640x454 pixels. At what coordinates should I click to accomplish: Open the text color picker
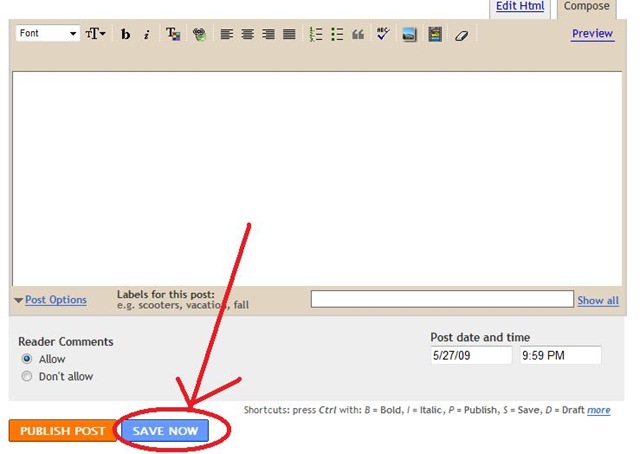point(173,34)
